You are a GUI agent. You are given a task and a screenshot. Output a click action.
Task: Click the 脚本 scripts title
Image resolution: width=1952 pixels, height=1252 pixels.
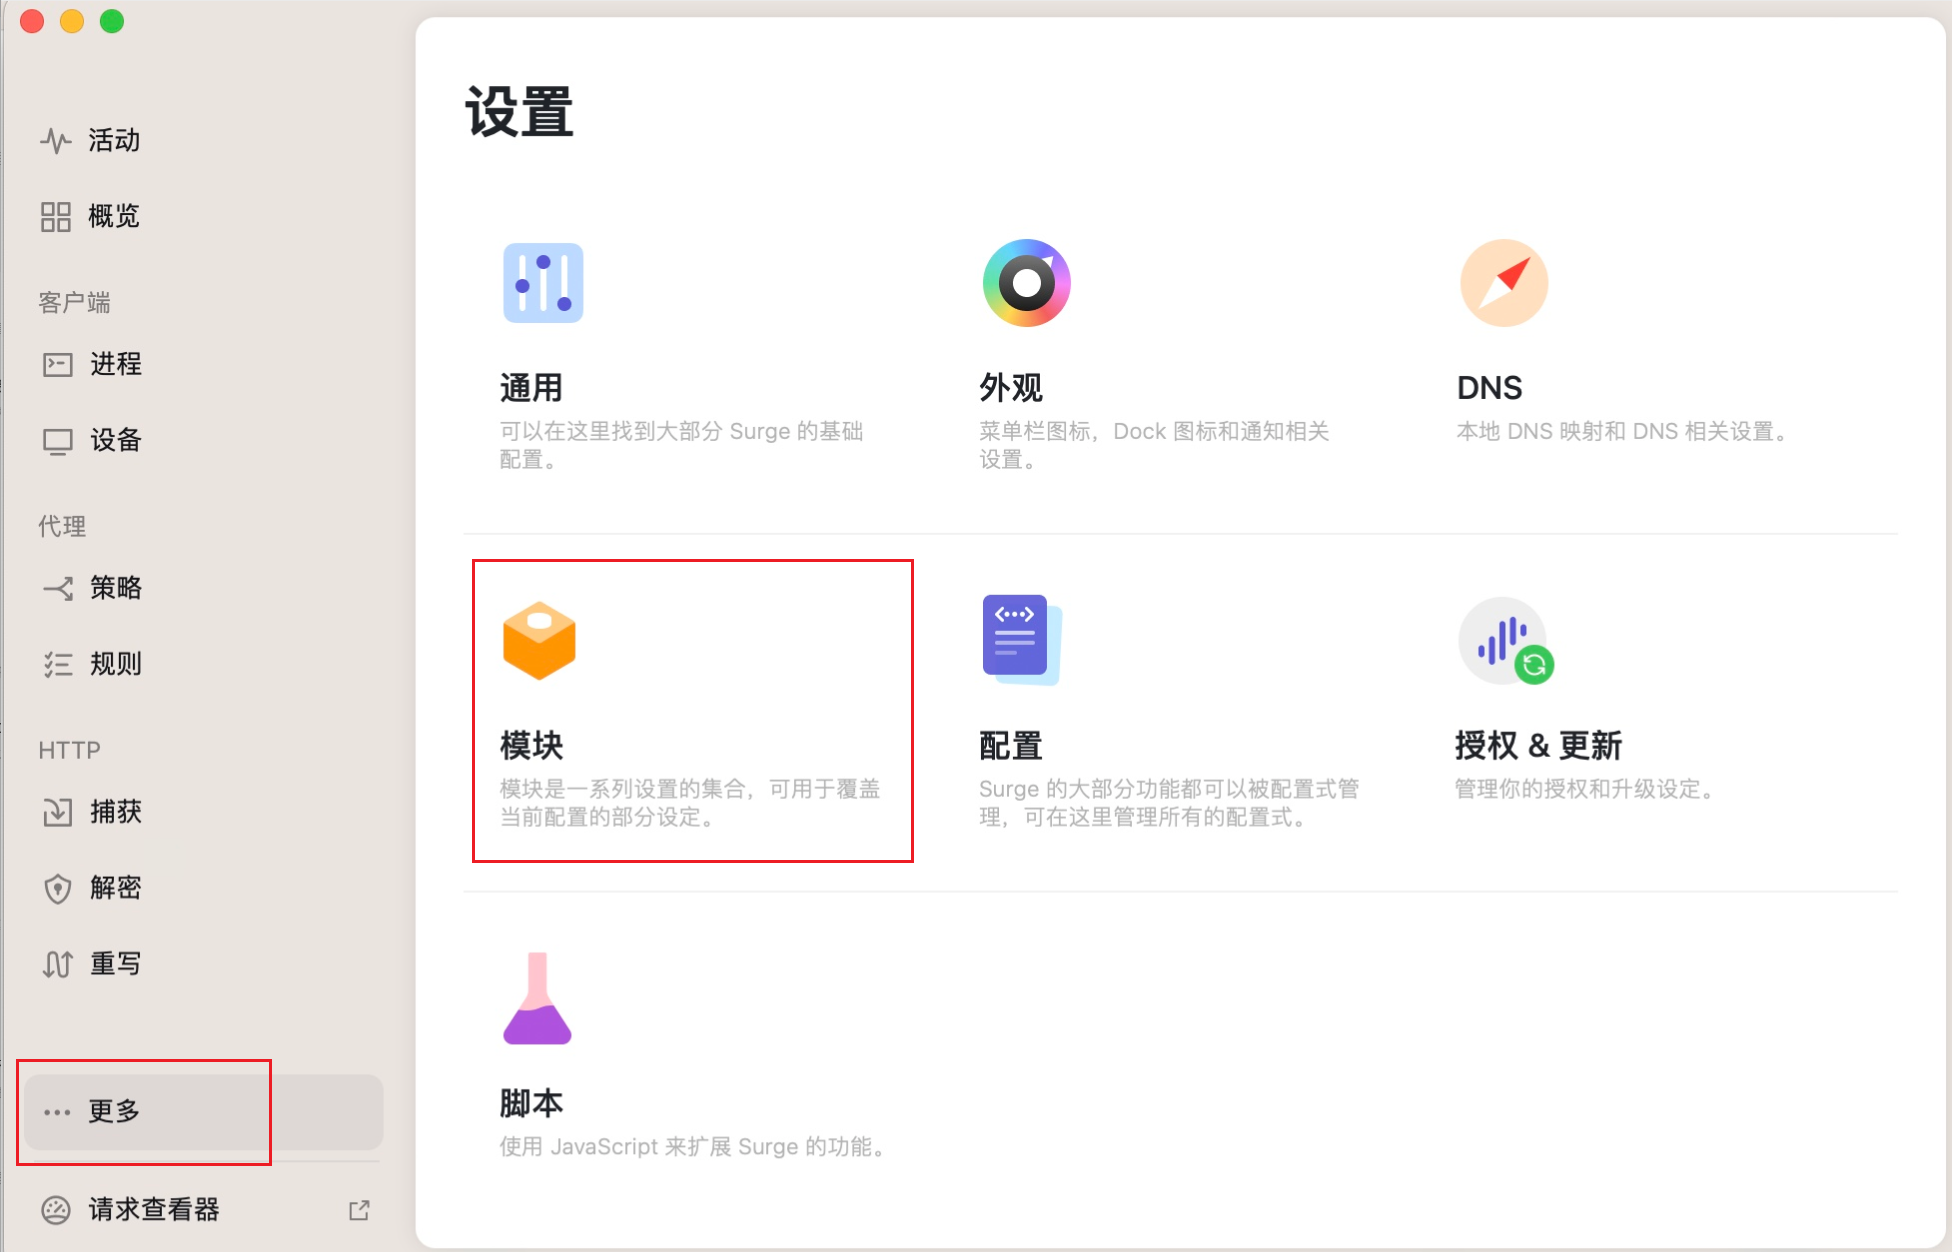tap(532, 1104)
